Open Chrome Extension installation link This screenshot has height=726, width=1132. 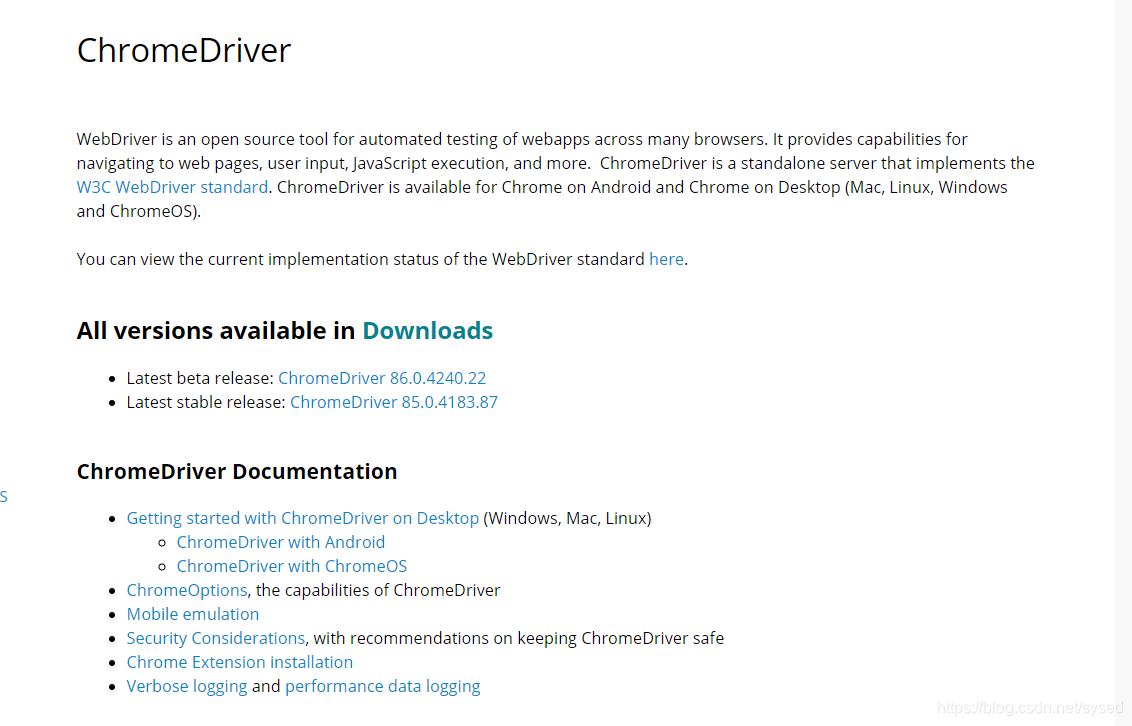click(x=240, y=662)
